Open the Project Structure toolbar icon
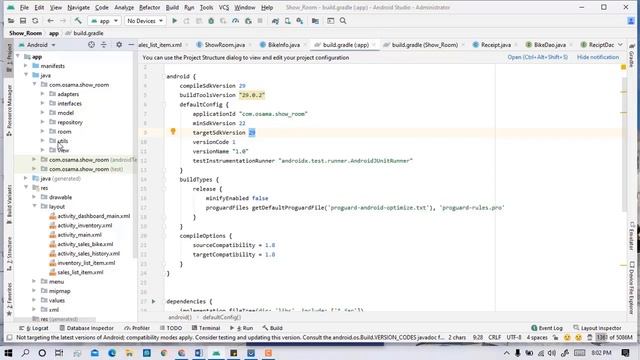Viewport: 640px width, 360px height. pyautogui.click(x=315, y=21)
